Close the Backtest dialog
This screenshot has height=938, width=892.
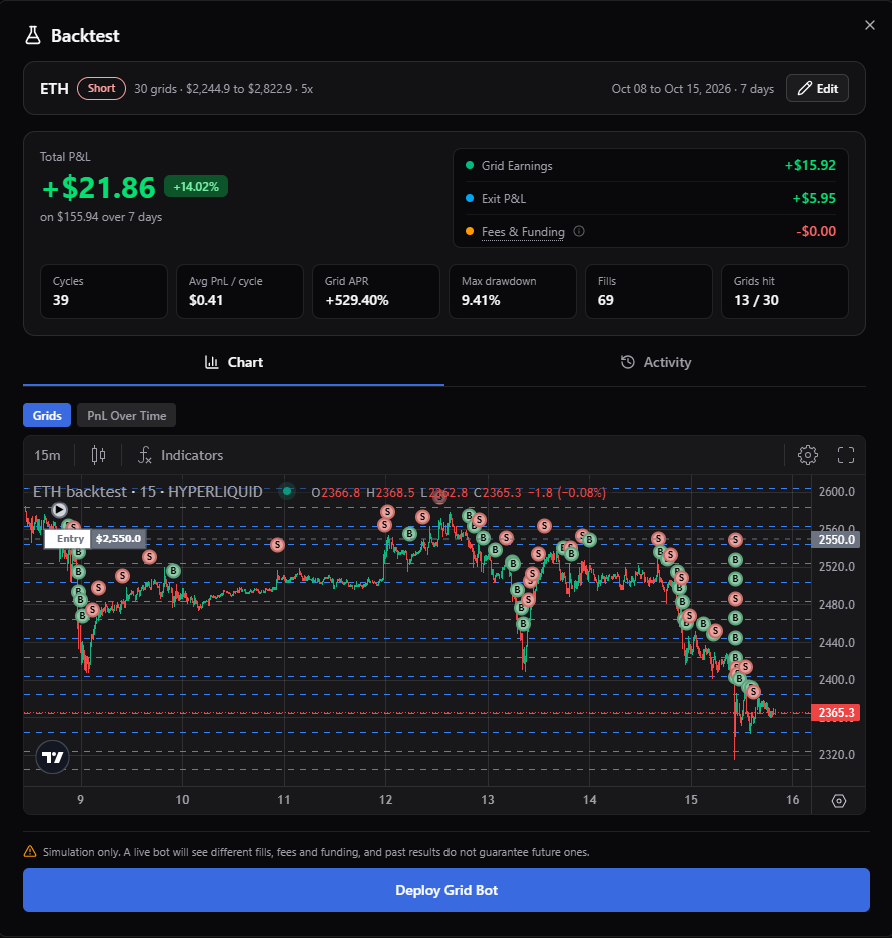tap(869, 25)
